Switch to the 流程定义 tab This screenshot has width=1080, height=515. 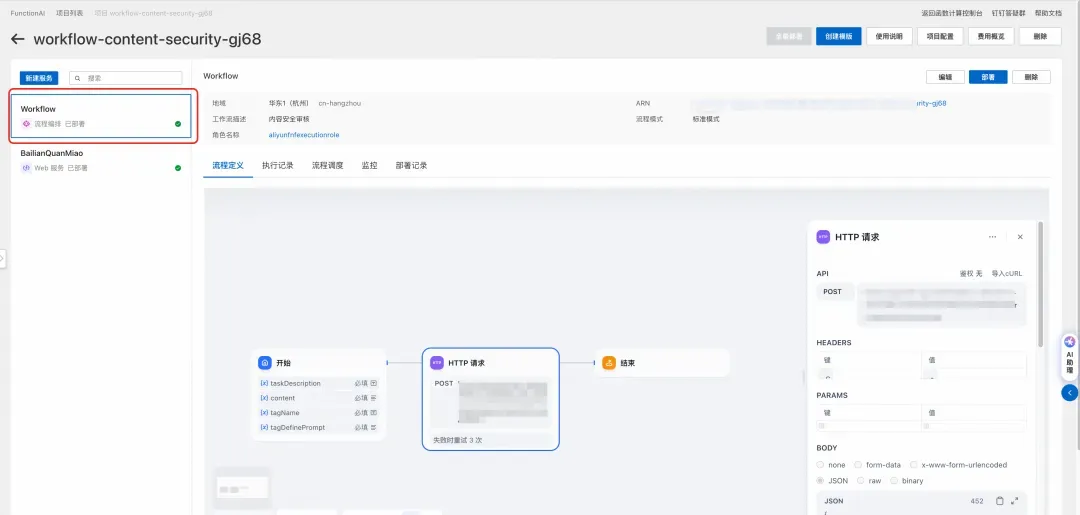click(228, 166)
